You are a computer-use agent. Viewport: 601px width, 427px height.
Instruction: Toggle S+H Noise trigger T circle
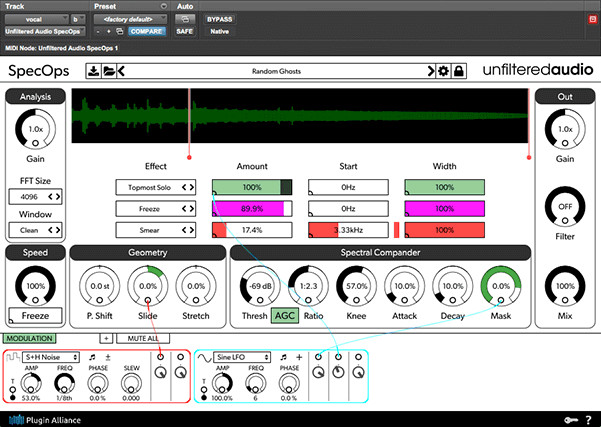point(13,389)
